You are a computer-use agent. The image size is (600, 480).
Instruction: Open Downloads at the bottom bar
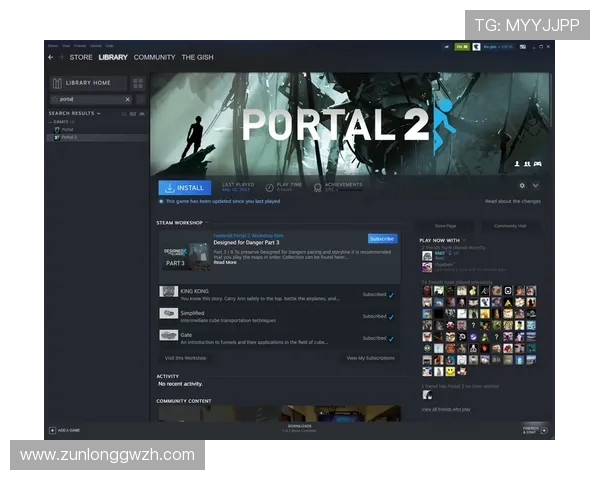click(x=299, y=428)
